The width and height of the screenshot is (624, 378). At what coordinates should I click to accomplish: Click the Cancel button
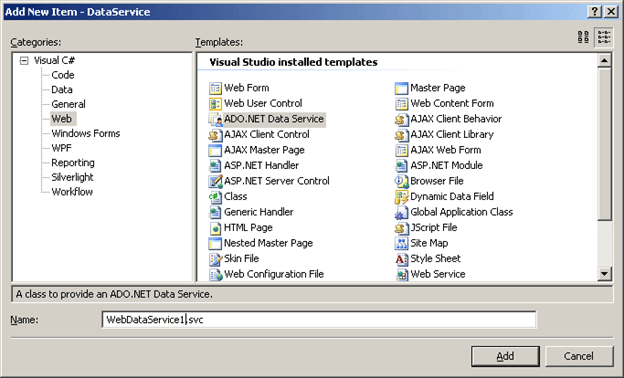(x=579, y=356)
